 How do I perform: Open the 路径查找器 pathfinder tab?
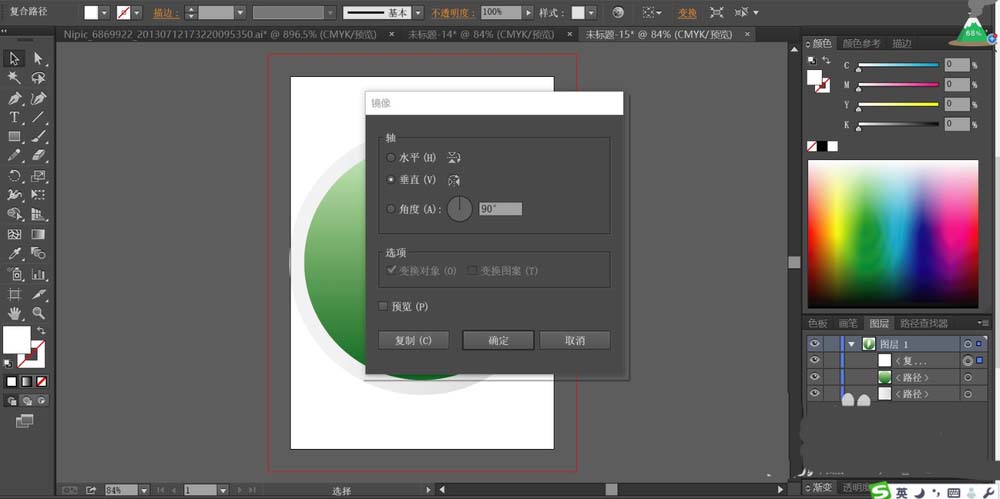coord(923,324)
